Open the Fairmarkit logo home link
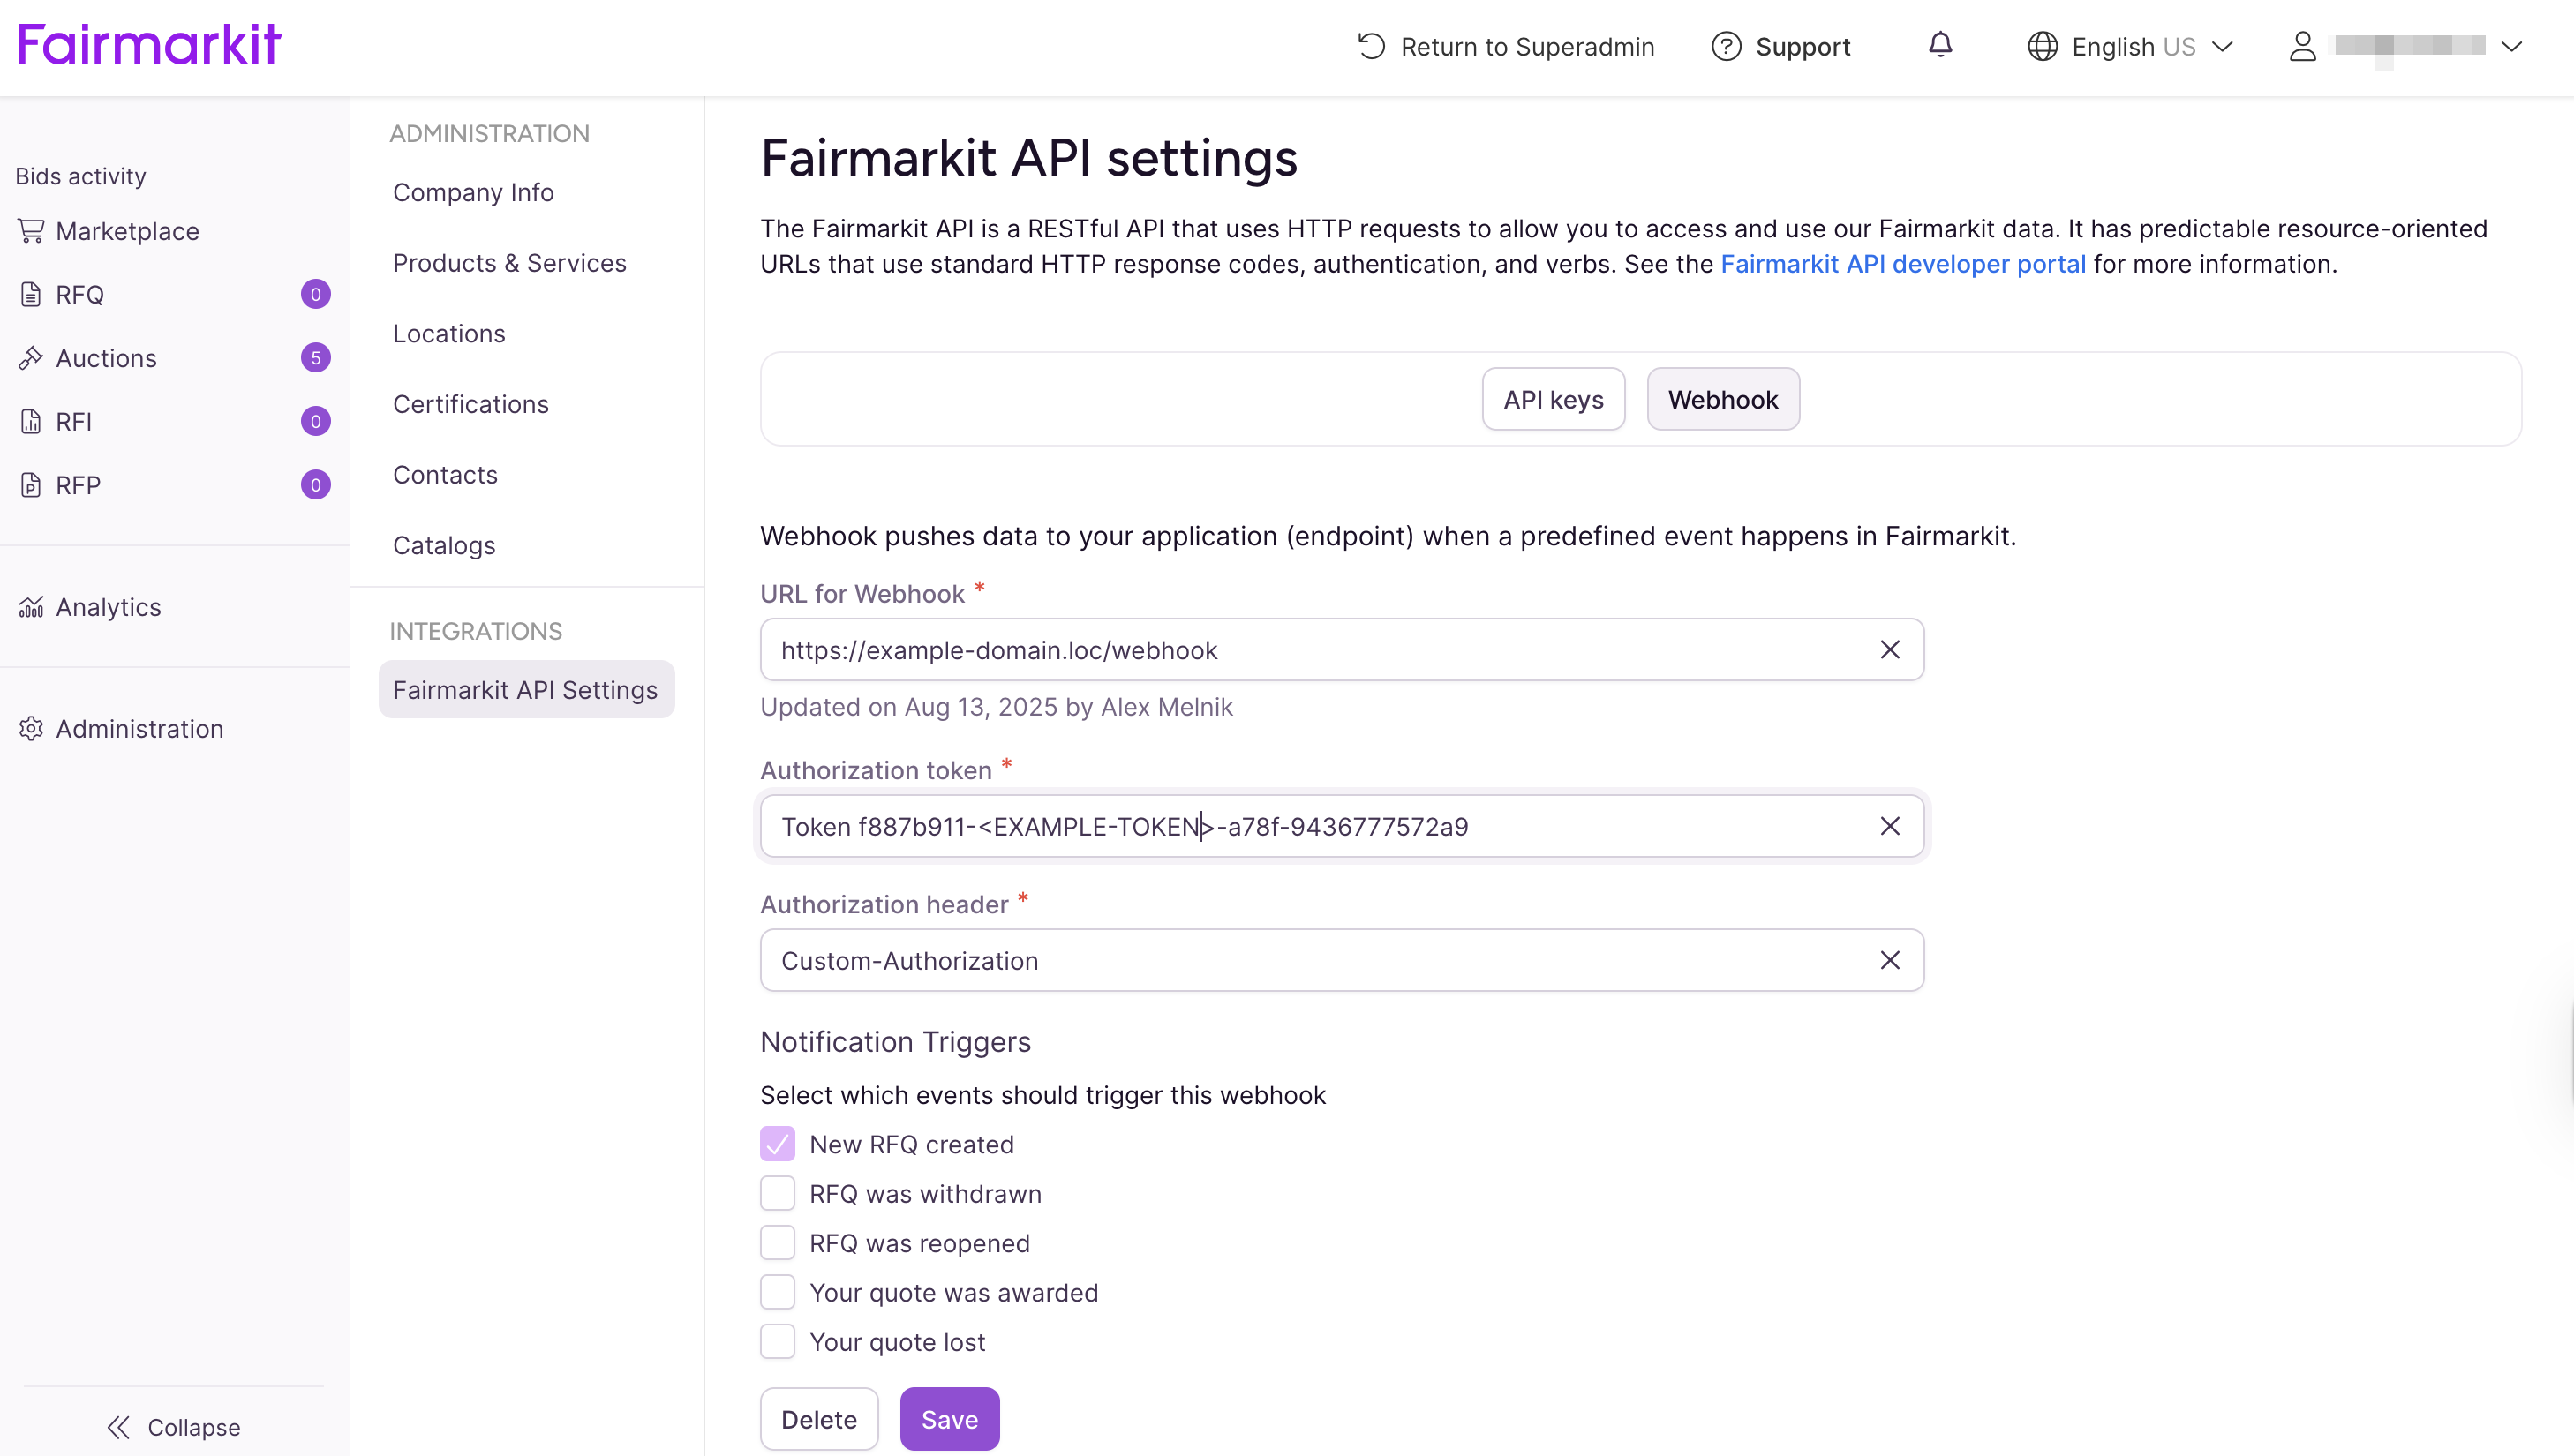Image resolution: width=2574 pixels, height=1456 pixels. (150, 45)
